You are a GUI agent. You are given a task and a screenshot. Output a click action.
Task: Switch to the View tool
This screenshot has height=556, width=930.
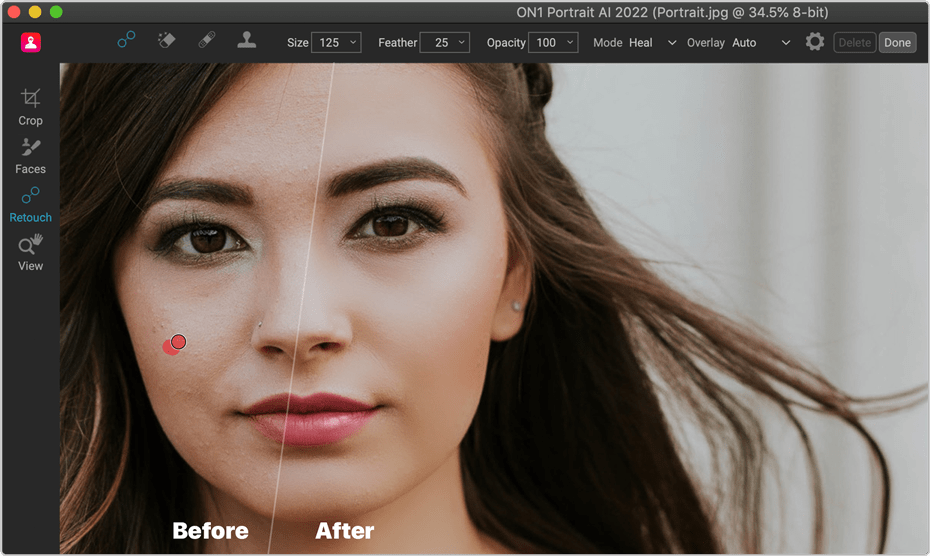[x=31, y=252]
